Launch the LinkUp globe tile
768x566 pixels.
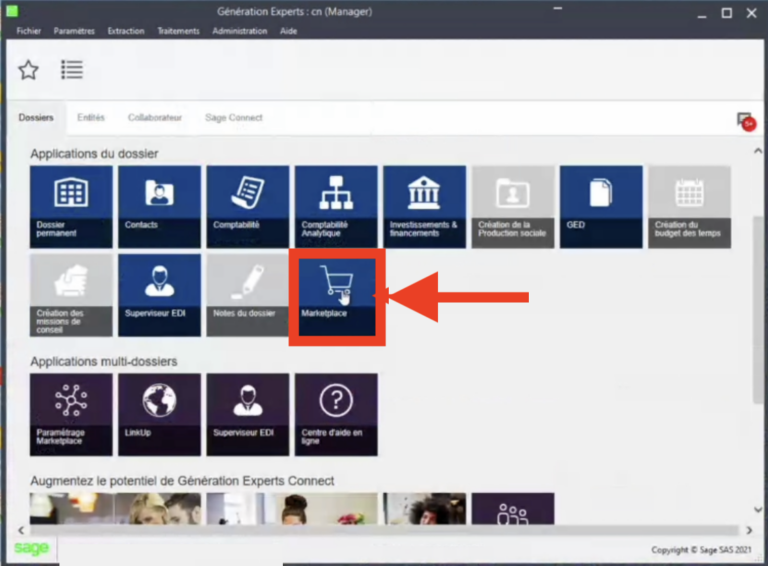(159, 415)
